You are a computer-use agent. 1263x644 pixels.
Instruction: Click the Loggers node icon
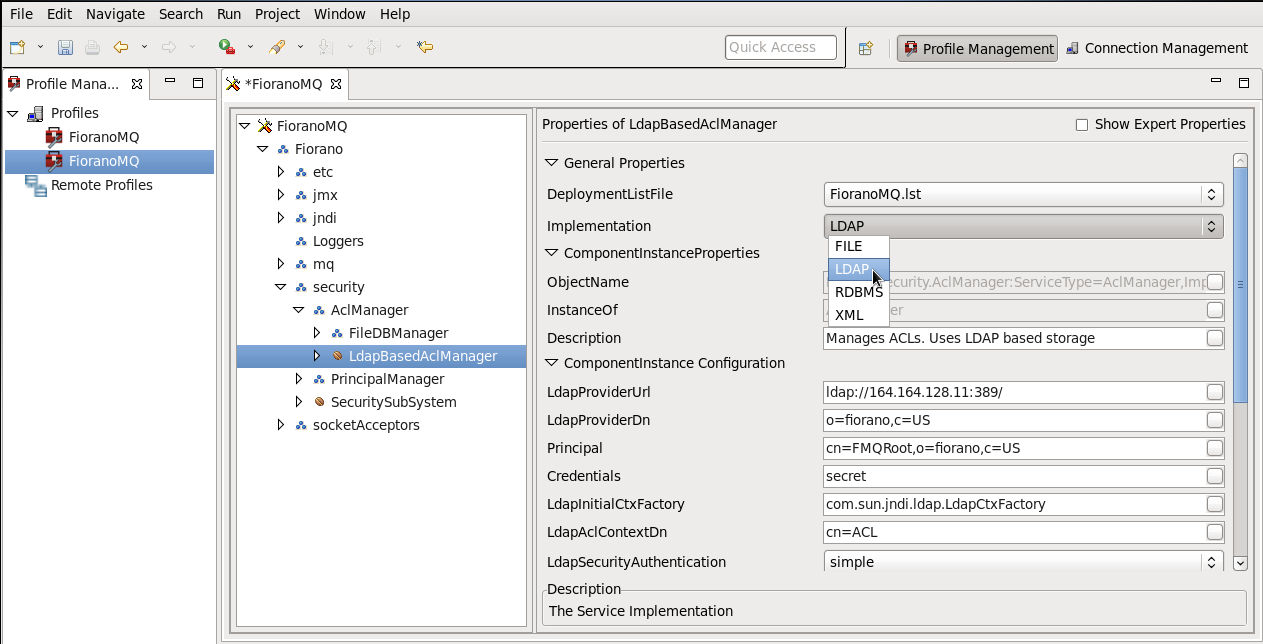coord(301,241)
